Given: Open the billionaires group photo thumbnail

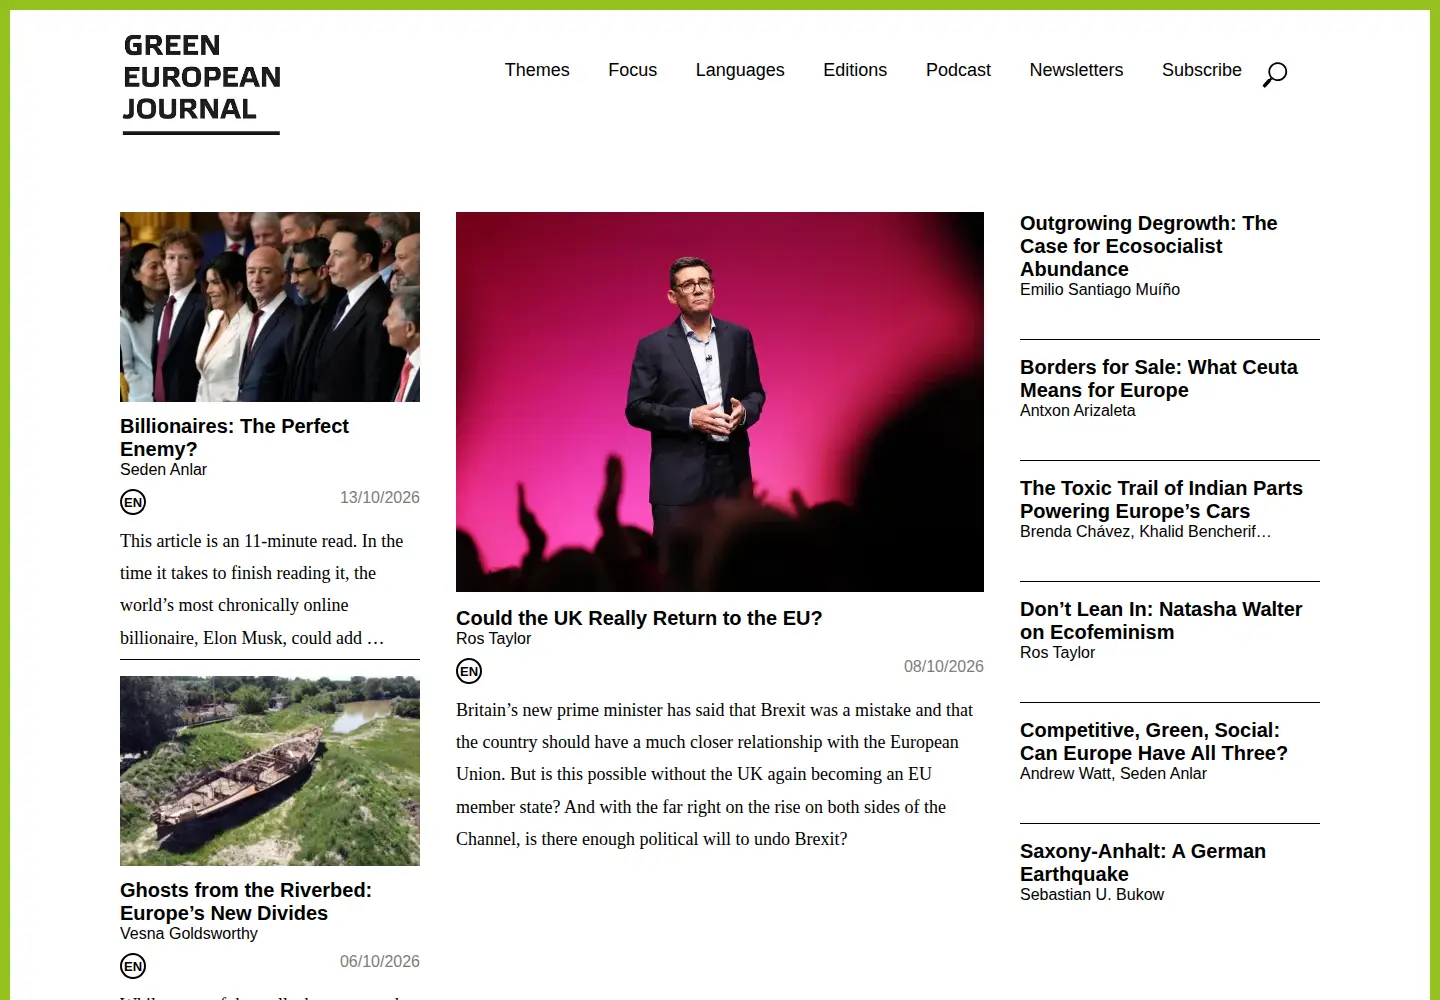Looking at the screenshot, I should coord(270,307).
